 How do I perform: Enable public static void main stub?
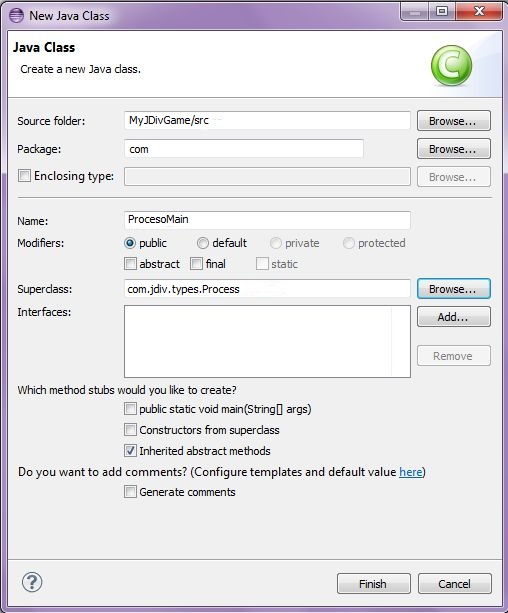click(x=130, y=409)
